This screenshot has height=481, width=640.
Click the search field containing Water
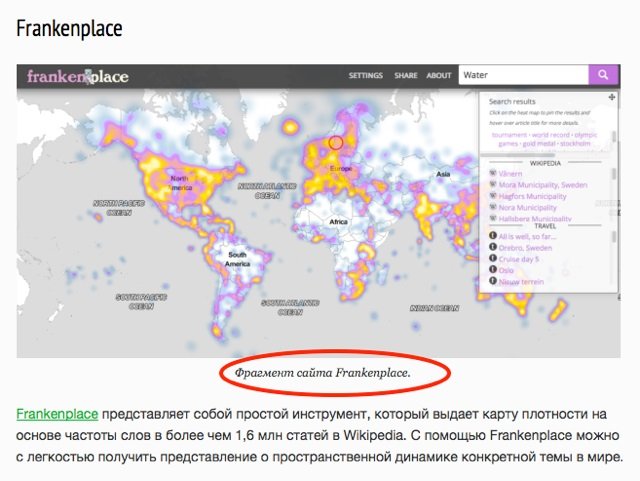[x=524, y=75]
